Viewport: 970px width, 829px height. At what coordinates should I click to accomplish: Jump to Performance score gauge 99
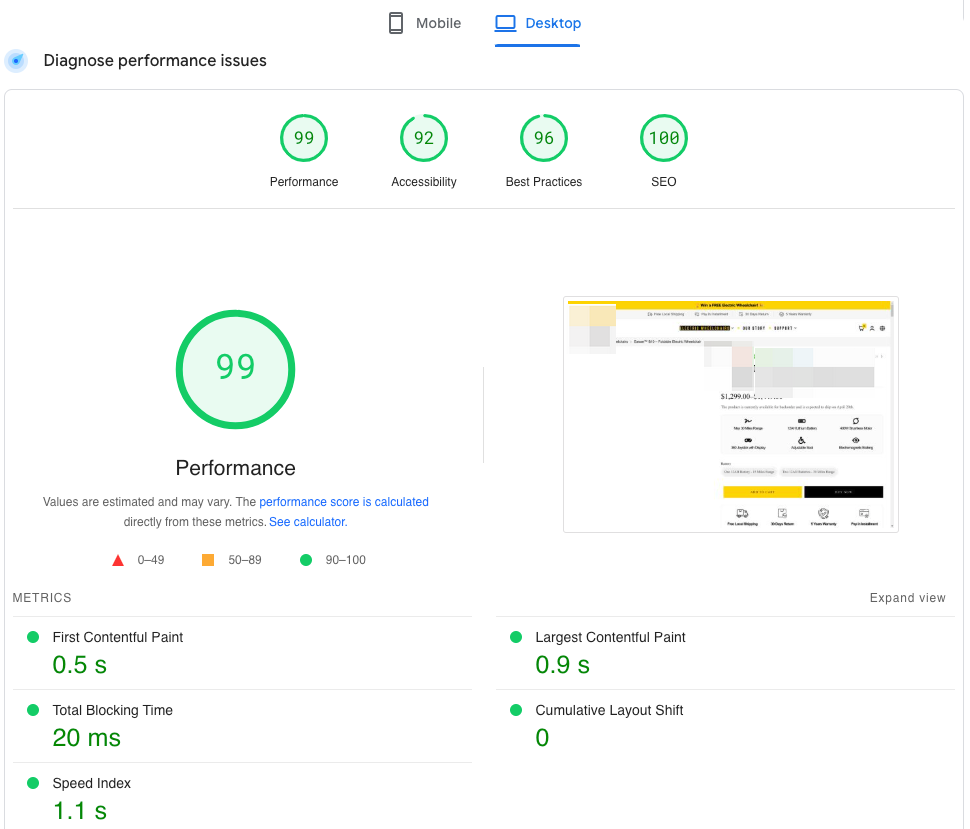pos(304,139)
